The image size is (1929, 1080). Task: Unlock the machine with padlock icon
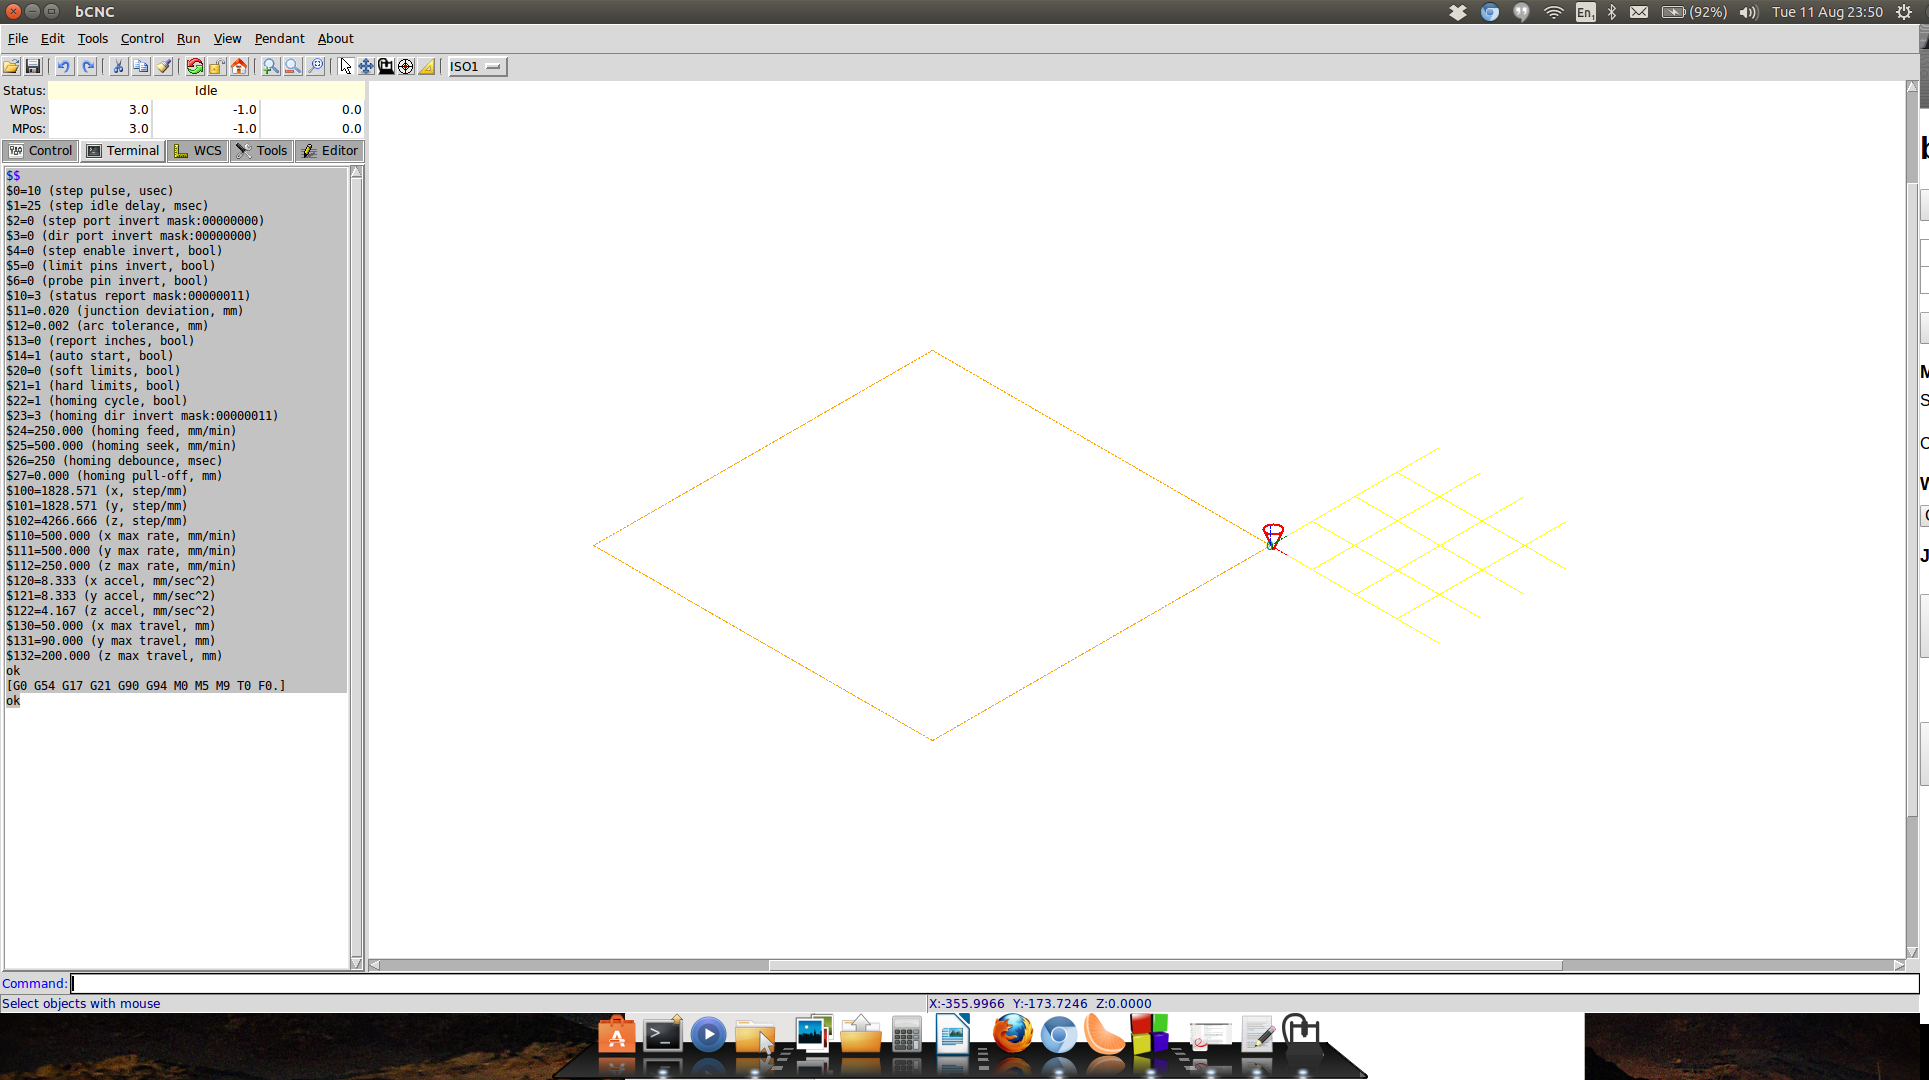click(x=217, y=66)
